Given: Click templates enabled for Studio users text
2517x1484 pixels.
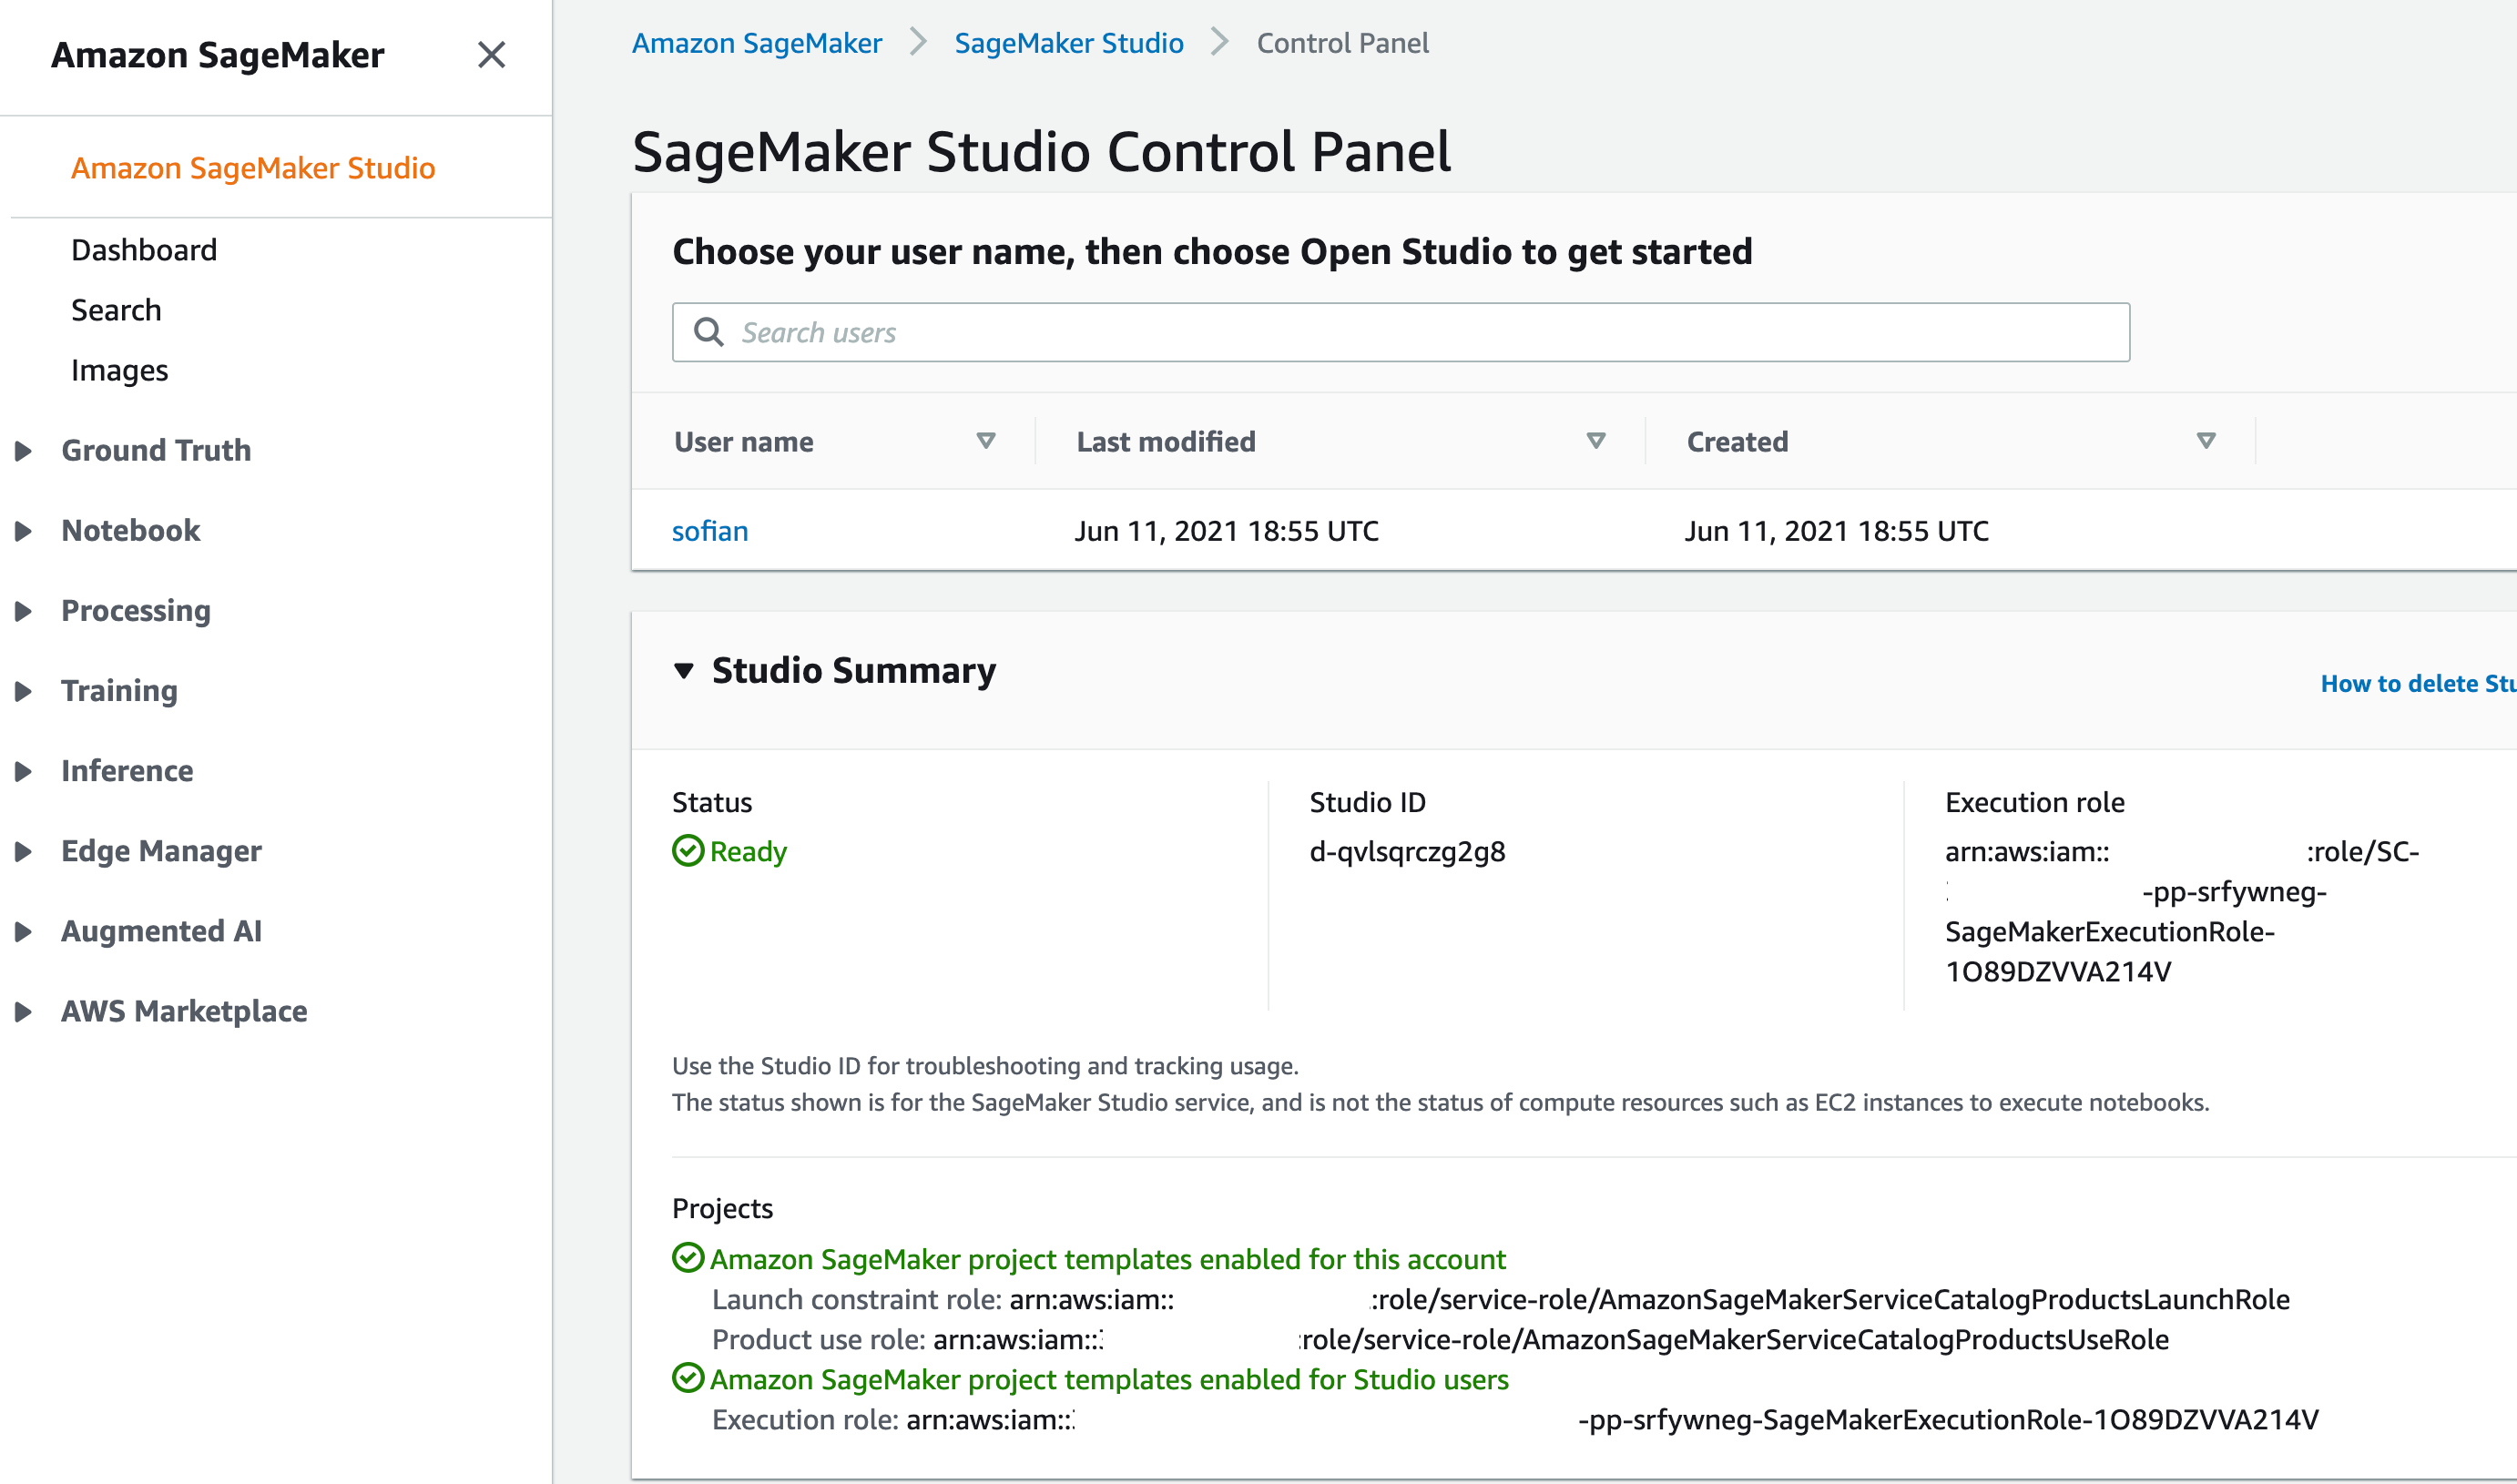Looking at the screenshot, I should pos(1110,1379).
